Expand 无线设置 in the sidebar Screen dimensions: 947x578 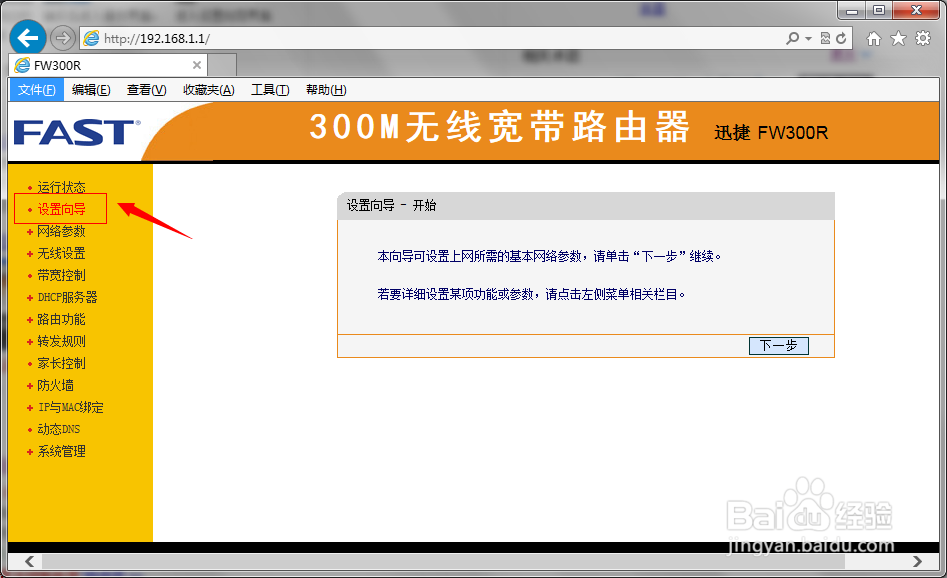61,253
